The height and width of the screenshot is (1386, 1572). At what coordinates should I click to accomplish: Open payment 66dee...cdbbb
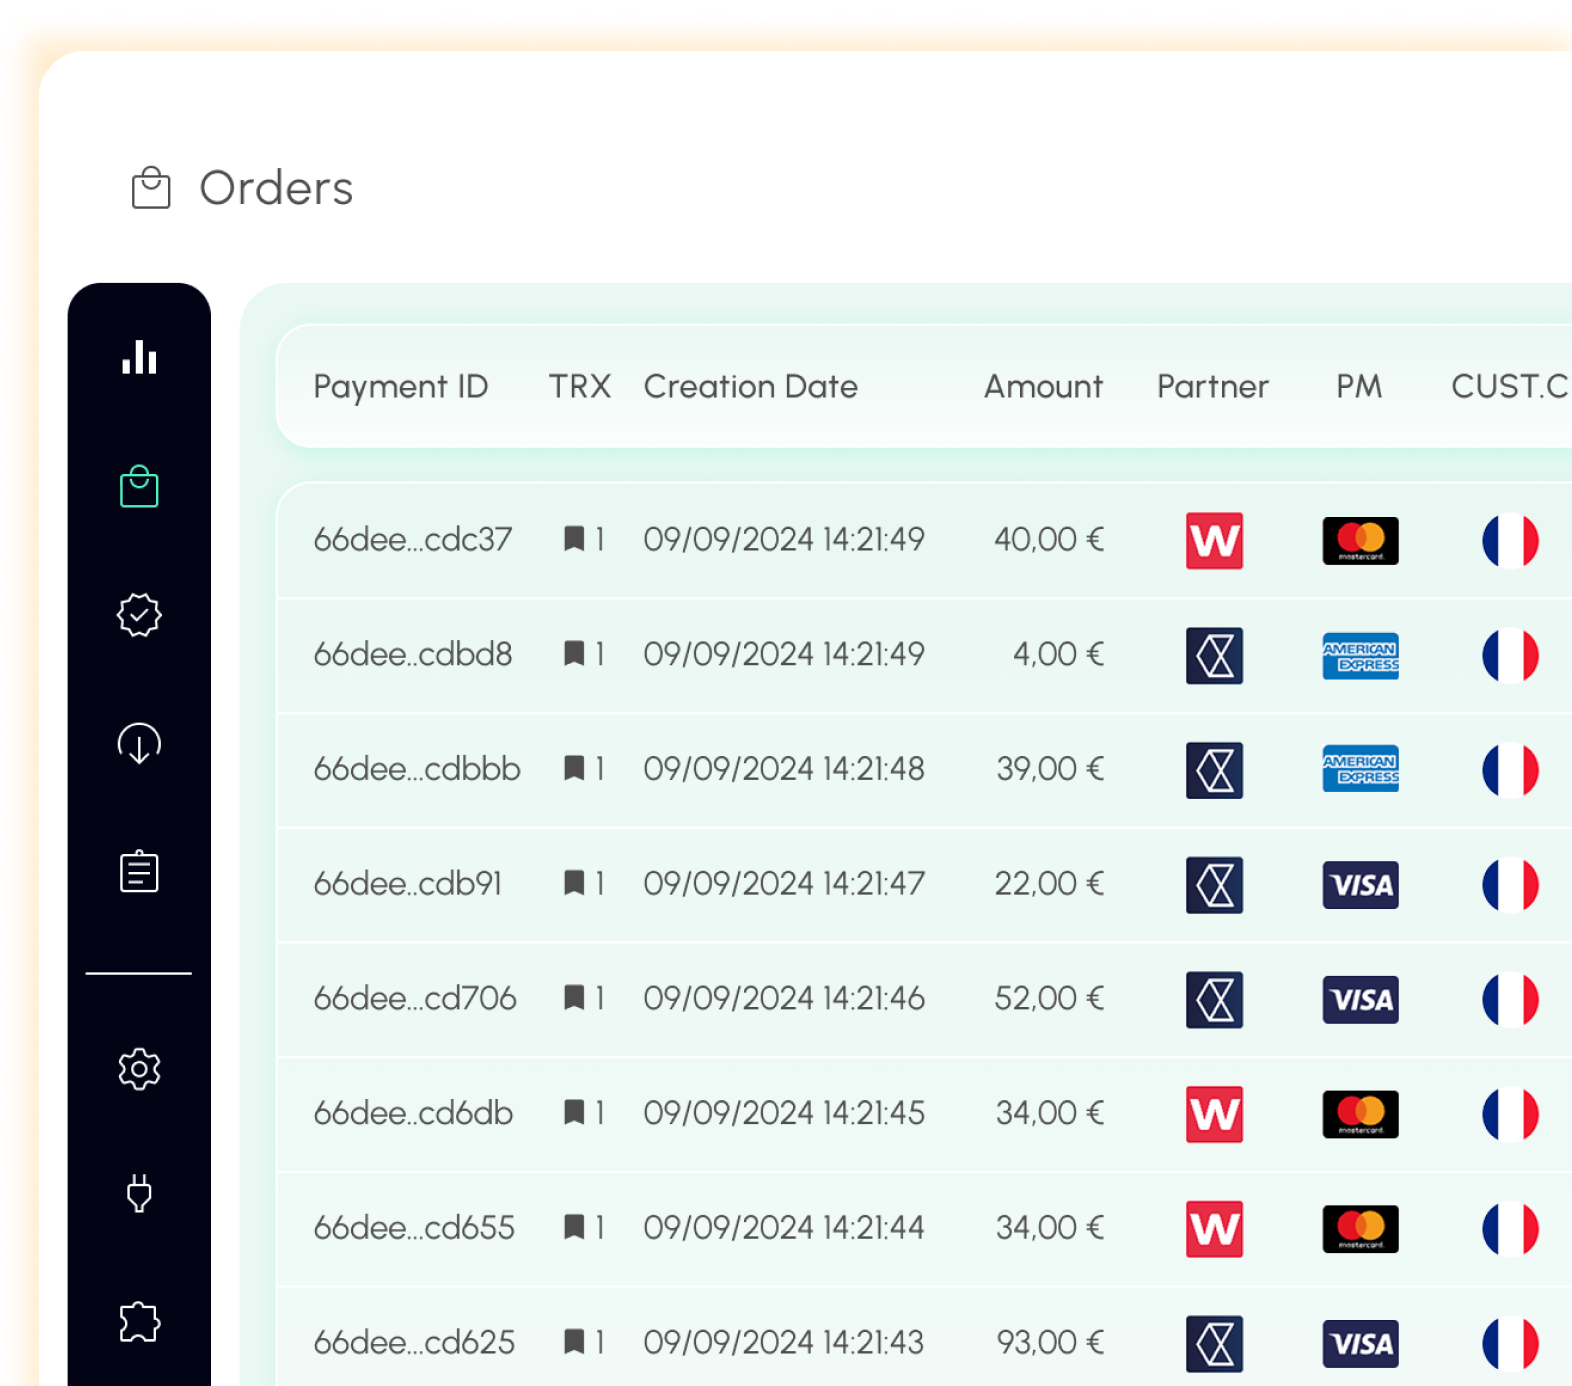[417, 769]
